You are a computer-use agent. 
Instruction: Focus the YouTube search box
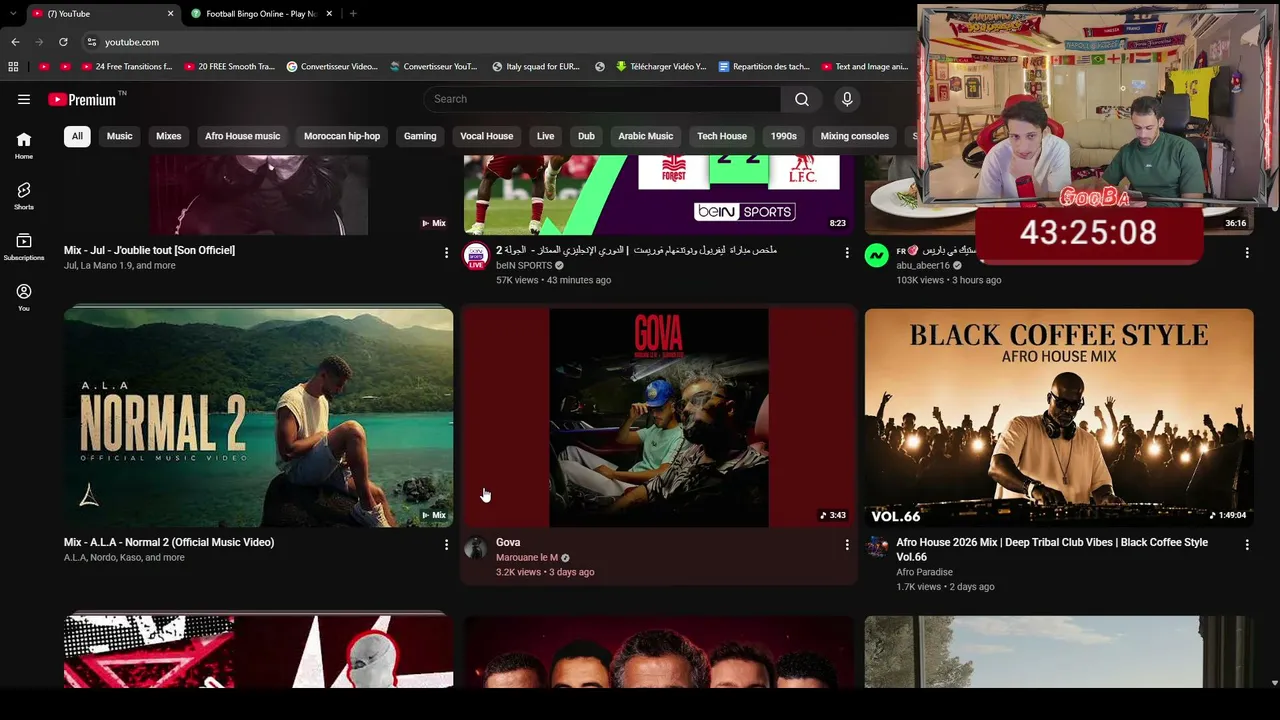[x=603, y=99]
